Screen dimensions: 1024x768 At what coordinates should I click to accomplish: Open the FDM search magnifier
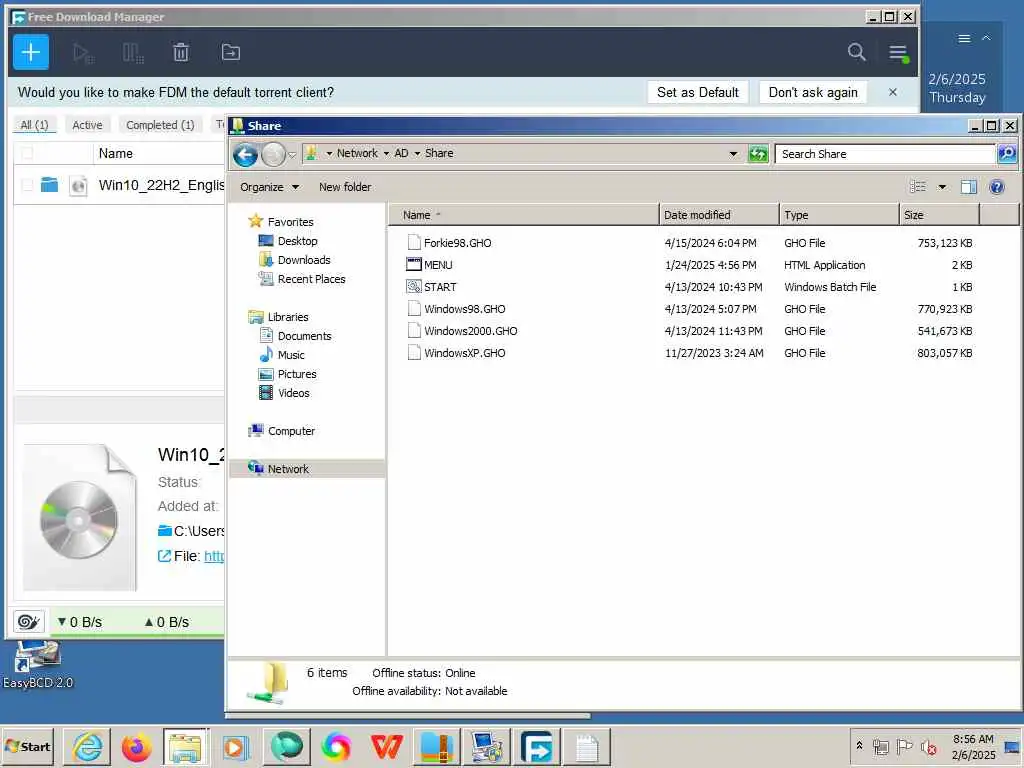[x=857, y=52]
